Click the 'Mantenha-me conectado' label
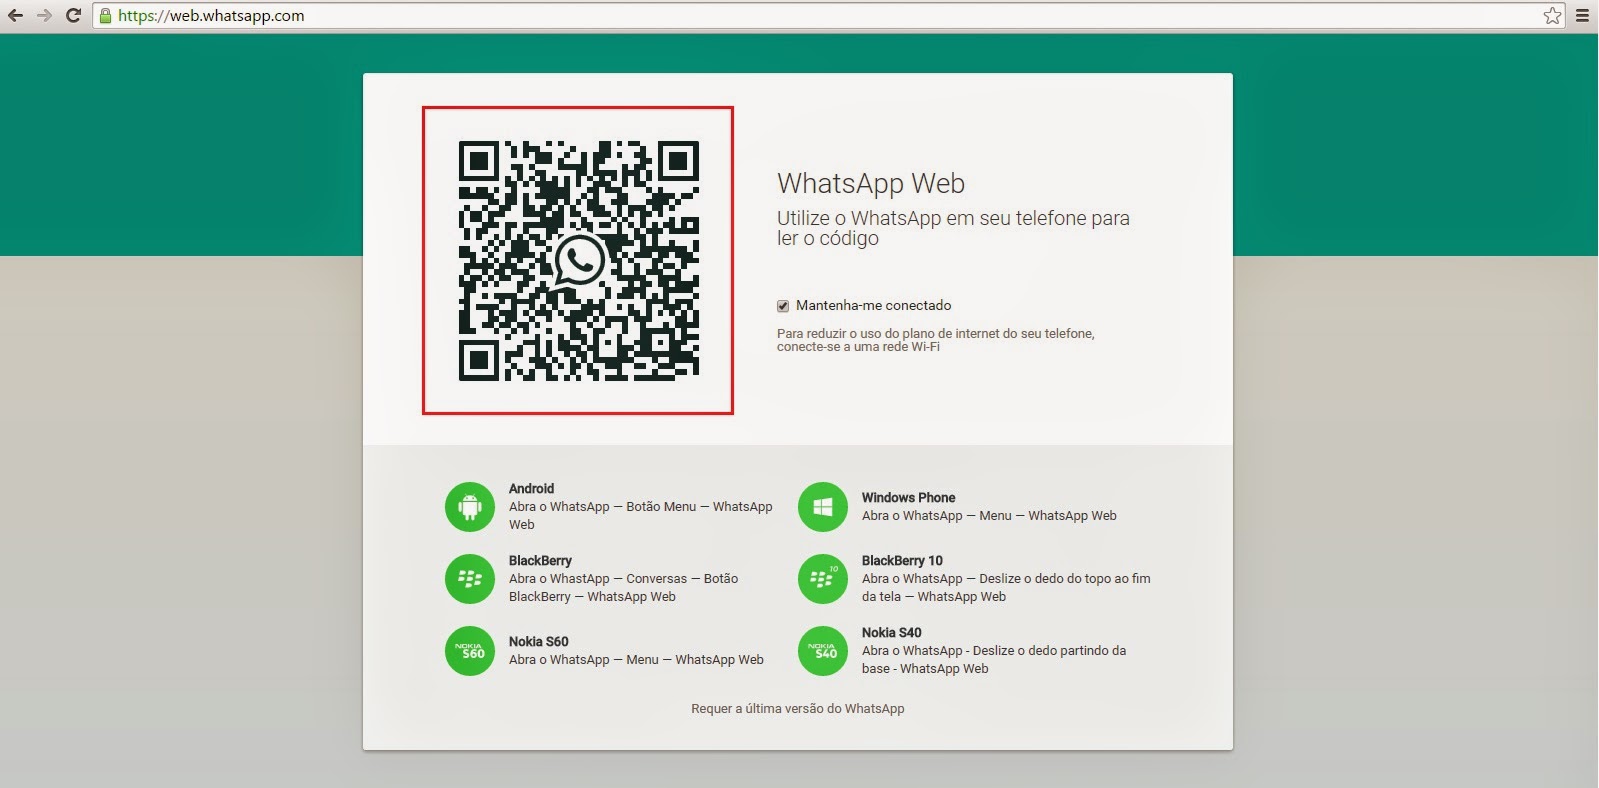This screenshot has width=1599, height=788. (873, 305)
